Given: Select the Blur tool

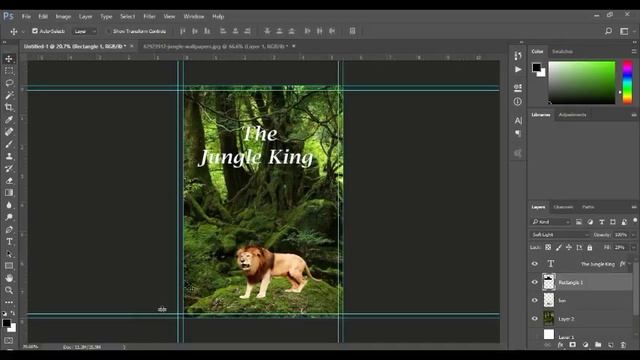Looking at the screenshot, I should pos(9,205).
